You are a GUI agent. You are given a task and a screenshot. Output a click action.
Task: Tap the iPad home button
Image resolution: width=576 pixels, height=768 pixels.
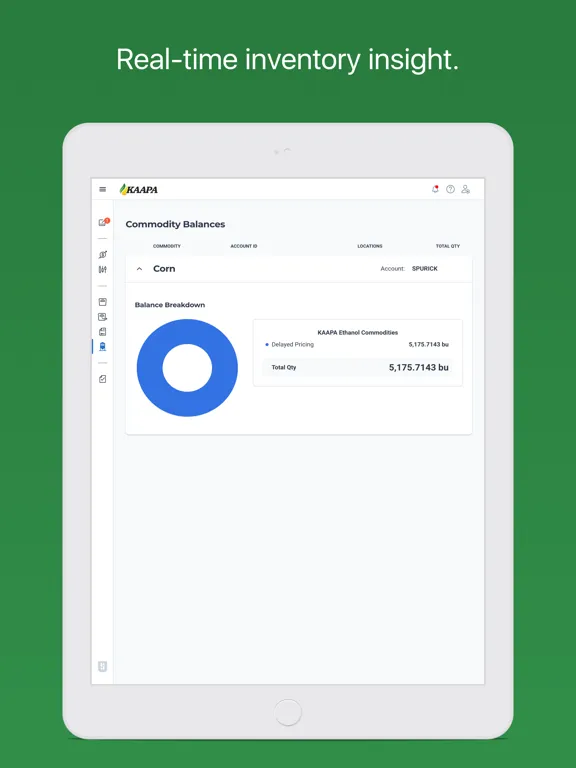point(288,712)
